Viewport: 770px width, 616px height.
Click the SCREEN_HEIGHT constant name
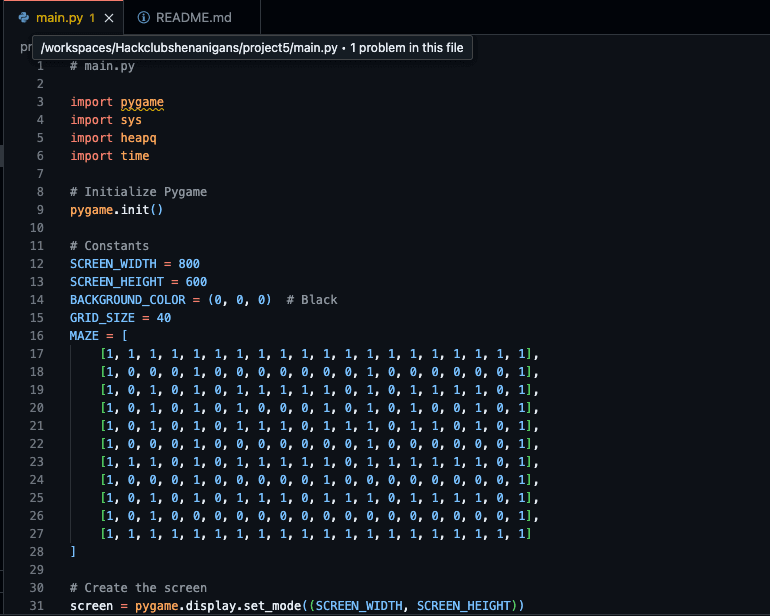coord(117,282)
